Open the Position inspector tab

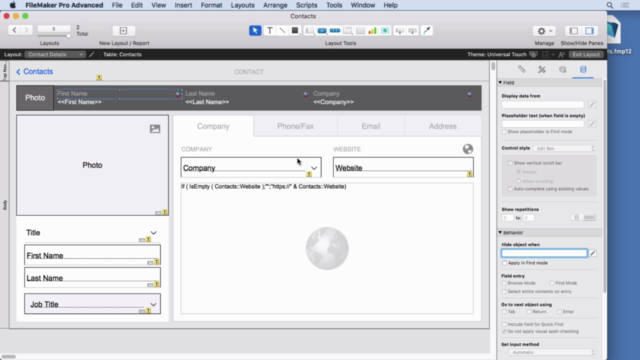pyautogui.click(x=522, y=69)
